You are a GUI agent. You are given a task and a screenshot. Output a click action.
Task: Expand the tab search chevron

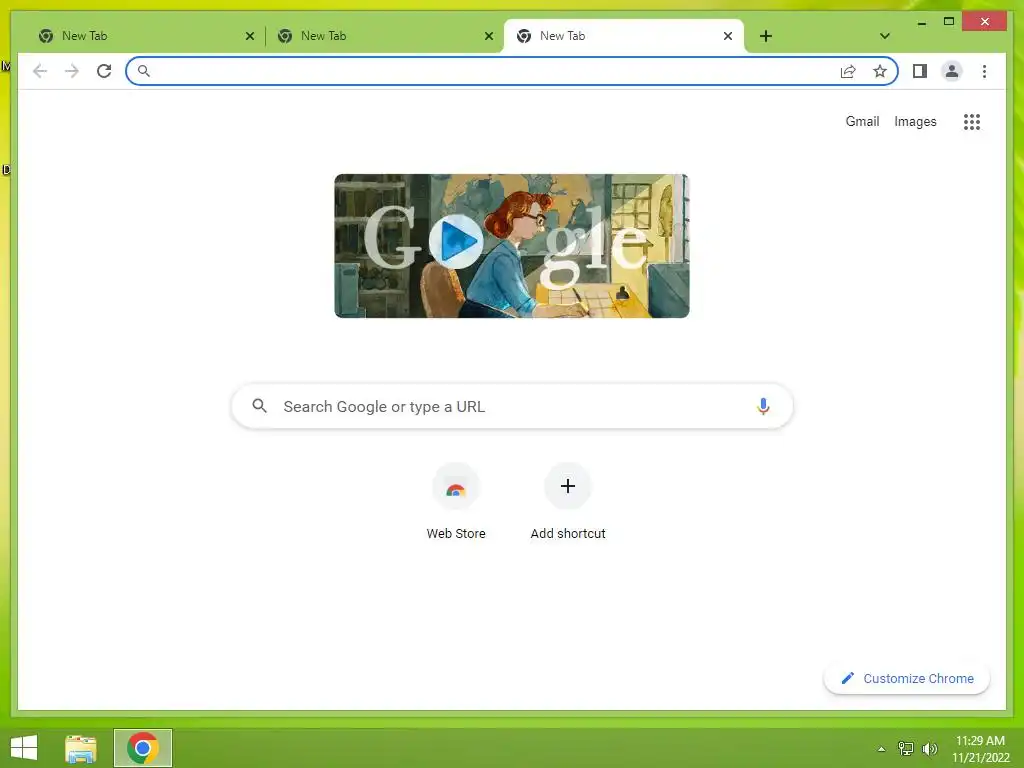pos(885,36)
